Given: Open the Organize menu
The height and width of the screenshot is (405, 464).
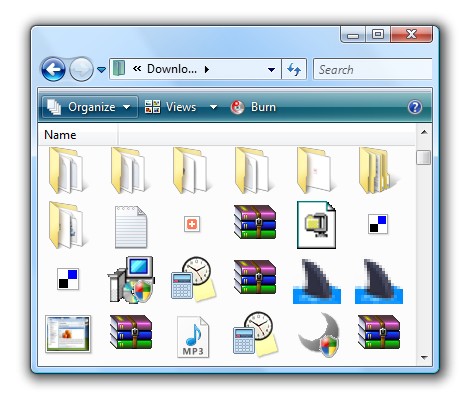Looking at the screenshot, I should (89, 107).
